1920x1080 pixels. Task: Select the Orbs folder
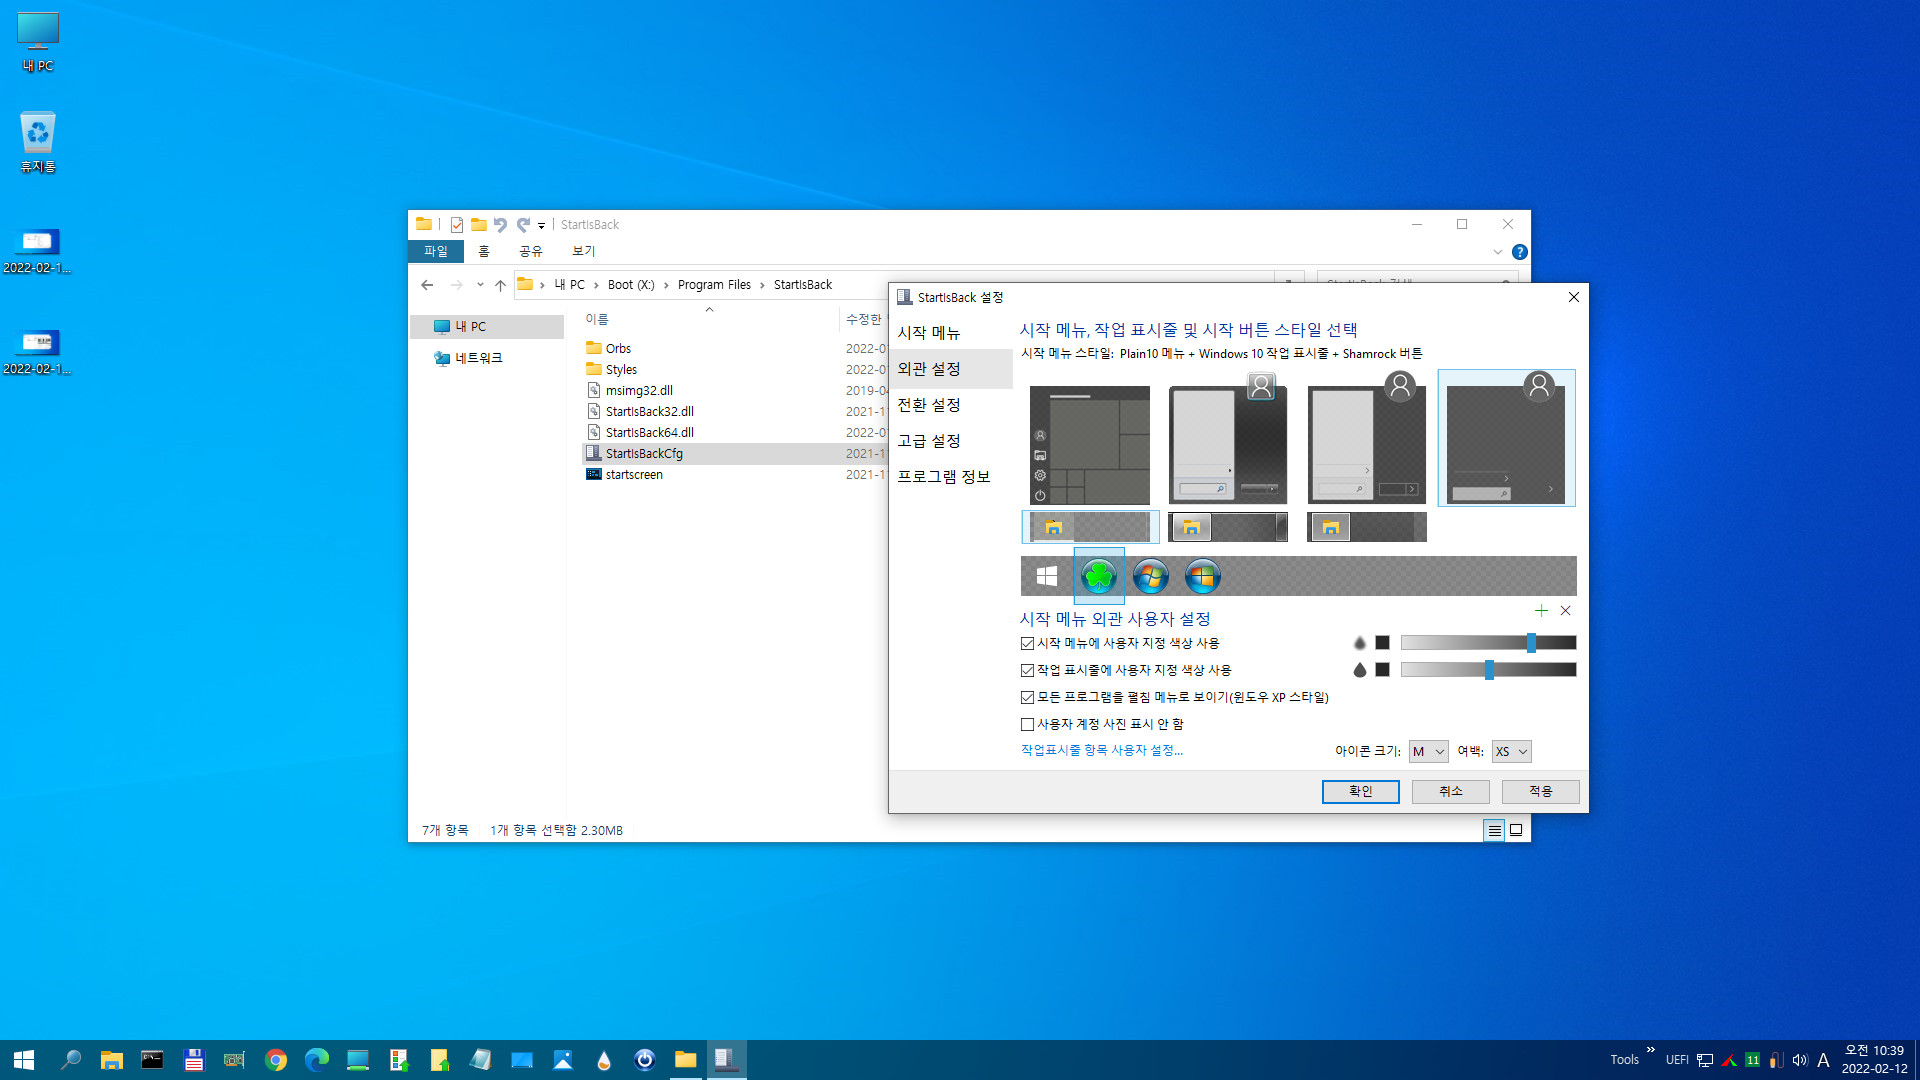click(x=618, y=349)
